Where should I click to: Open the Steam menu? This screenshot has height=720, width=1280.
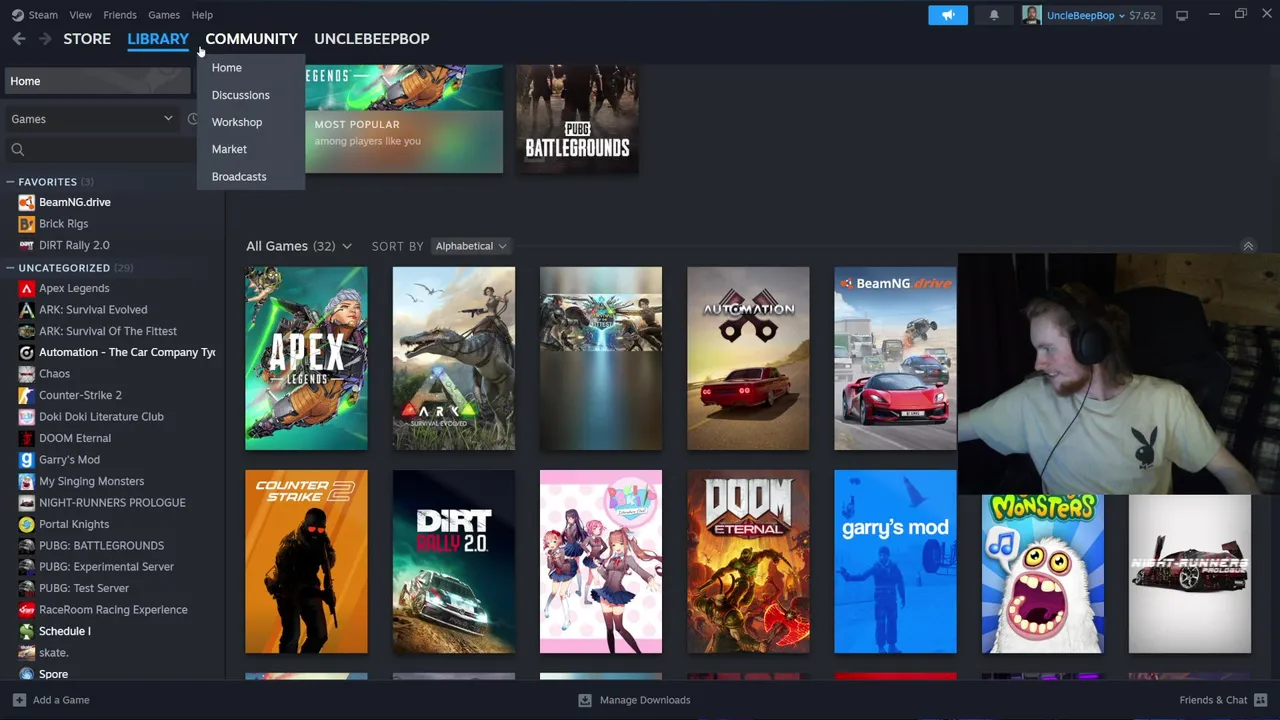coord(42,15)
